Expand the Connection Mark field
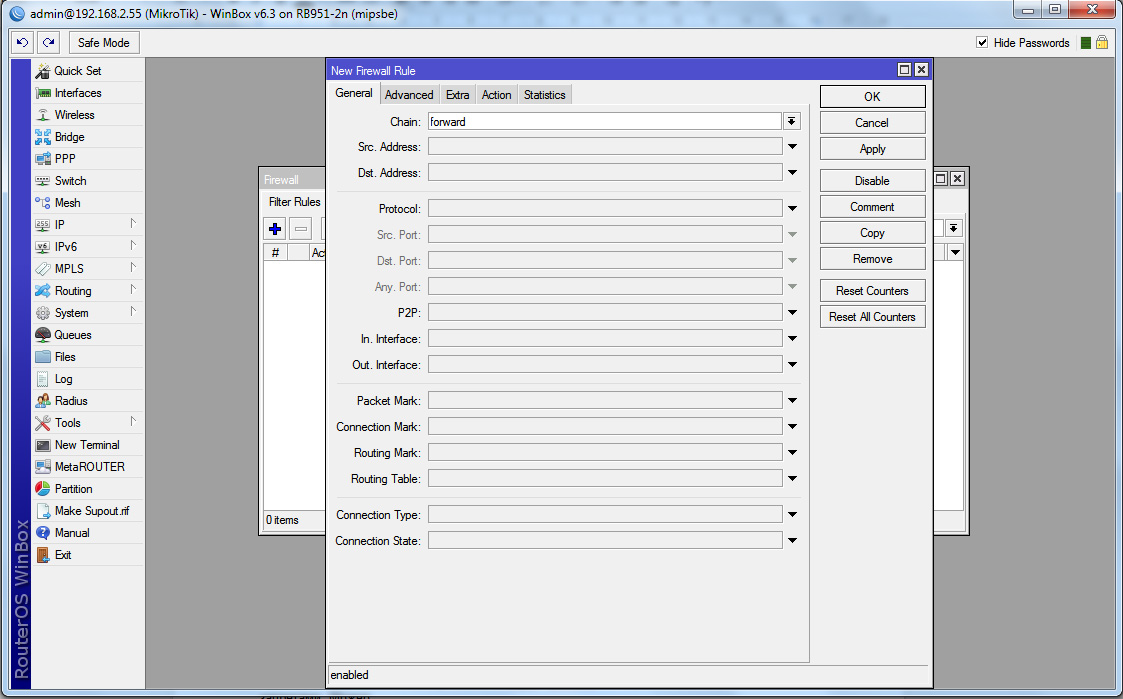 click(792, 427)
